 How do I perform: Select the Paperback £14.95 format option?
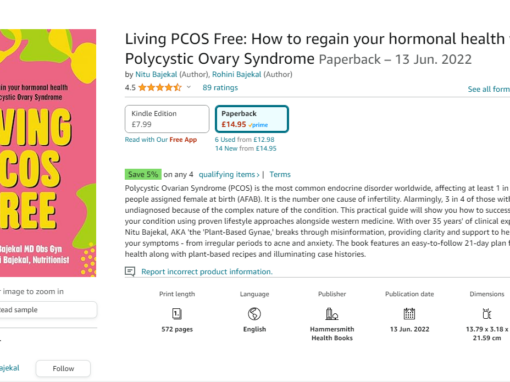point(252,119)
